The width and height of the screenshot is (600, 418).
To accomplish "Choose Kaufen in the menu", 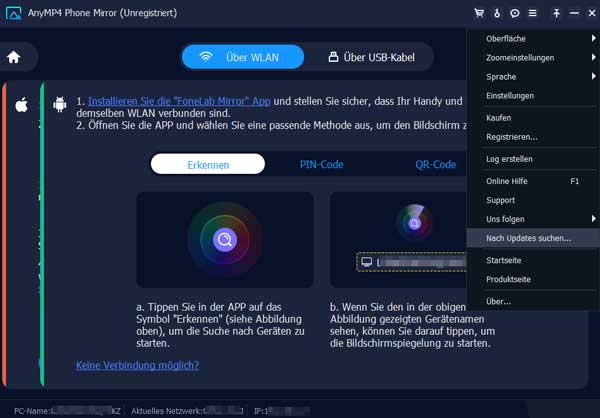I will click(x=533, y=118).
